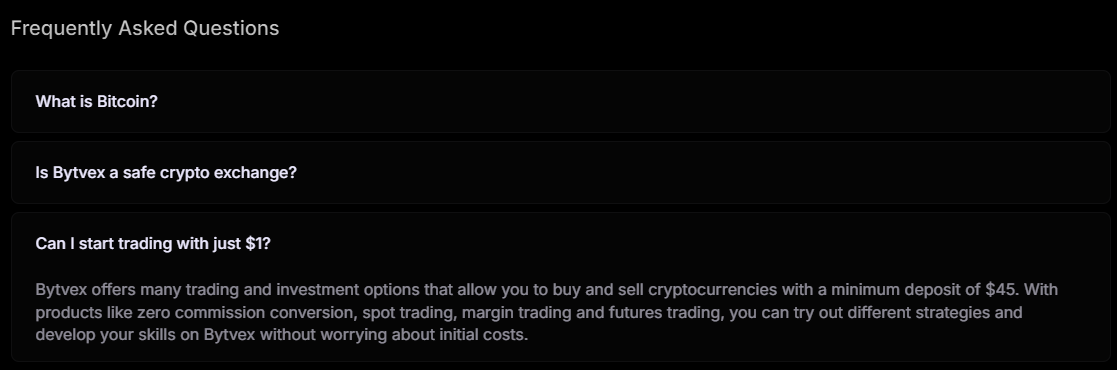The height and width of the screenshot is (370, 1117).
Task: Click the word "Bitcoin?" in first question
Action: pos(127,101)
